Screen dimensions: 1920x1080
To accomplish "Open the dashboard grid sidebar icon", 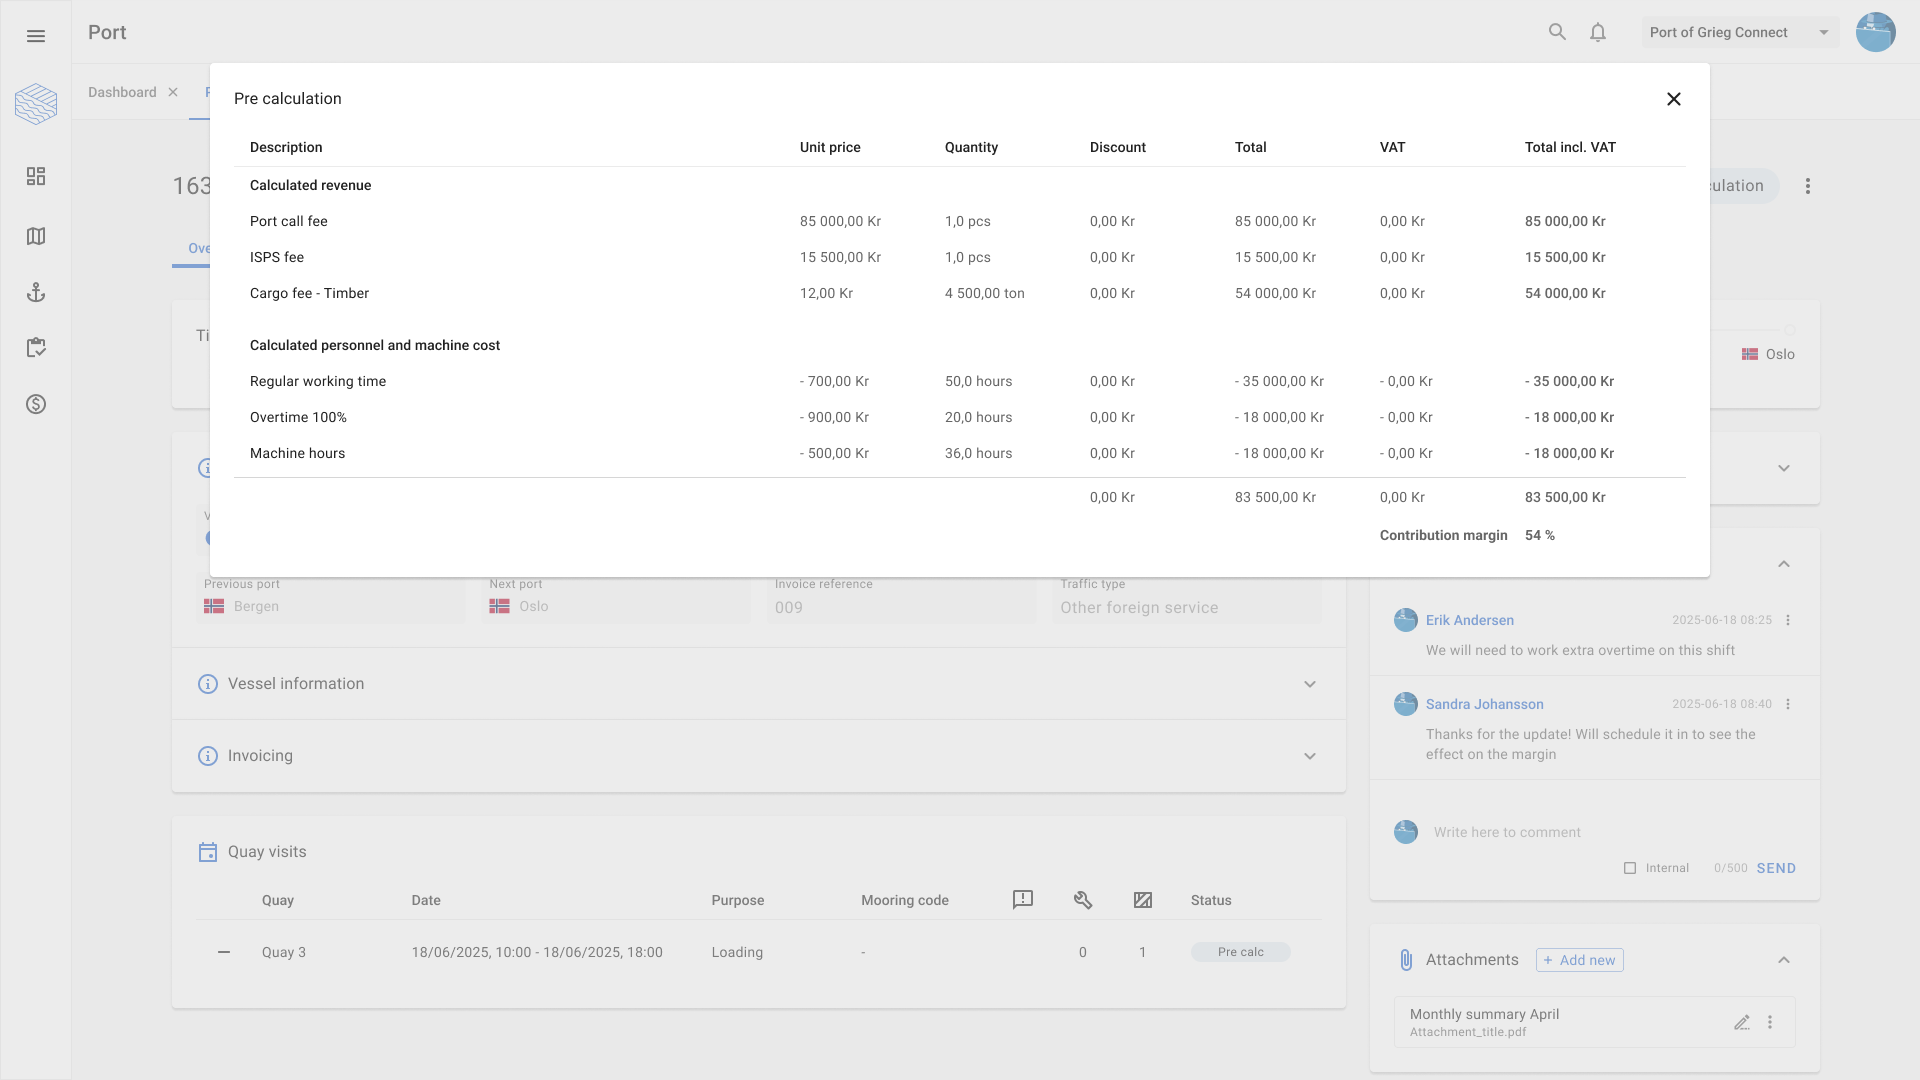I will [x=36, y=176].
